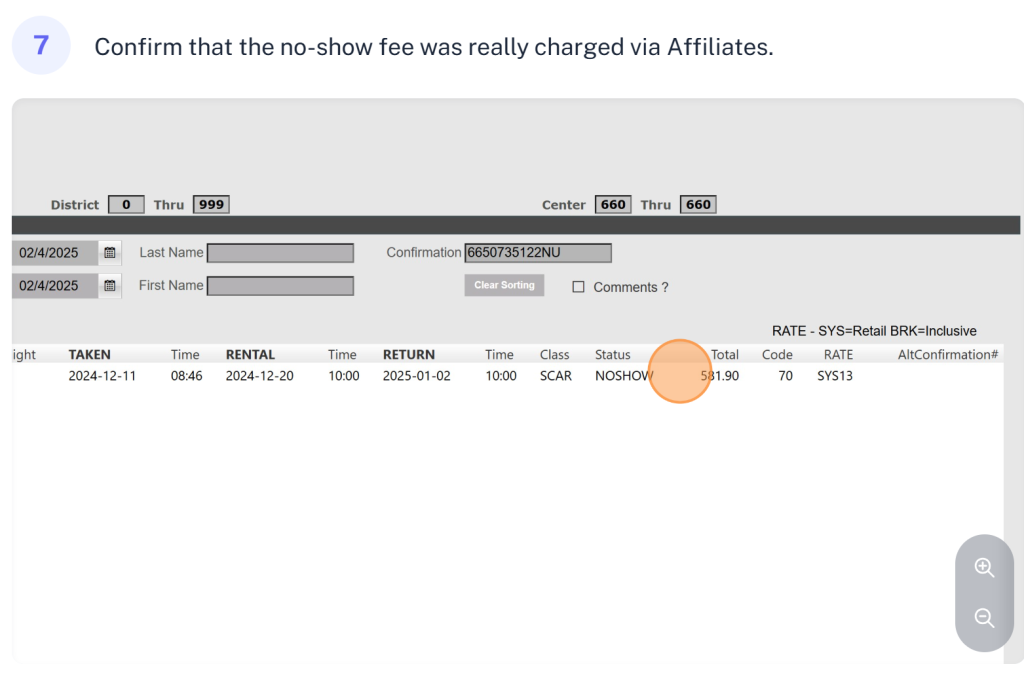Click the zoom out magnifier icon
Image resolution: width=1024 pixels, height=681 pixels.
tap(984, 618)
